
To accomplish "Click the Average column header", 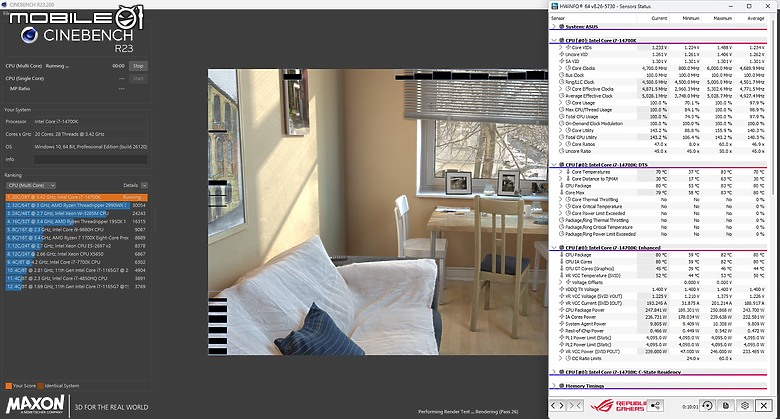I will pos(756,18).
